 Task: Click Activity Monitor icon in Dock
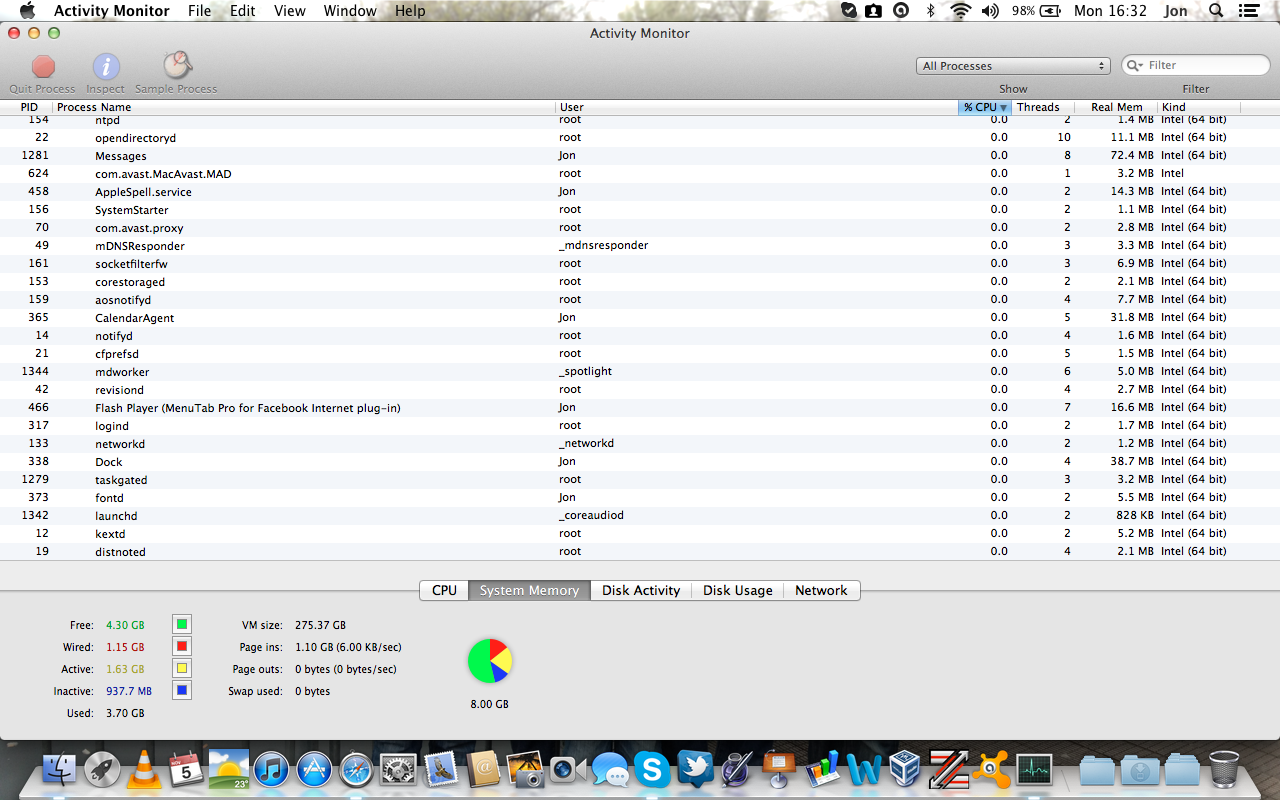1034,769
